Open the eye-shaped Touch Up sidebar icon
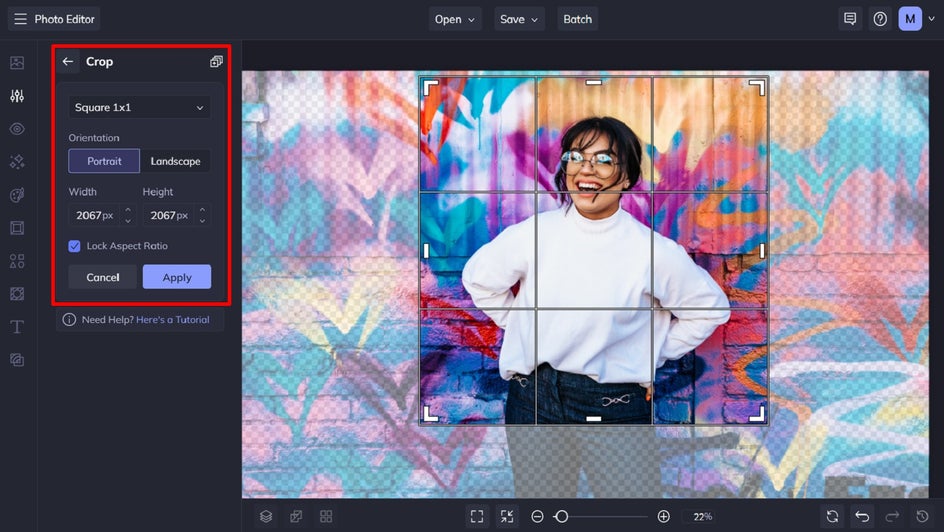The height and width of the screenshot is (532, 944). (17, 129)
